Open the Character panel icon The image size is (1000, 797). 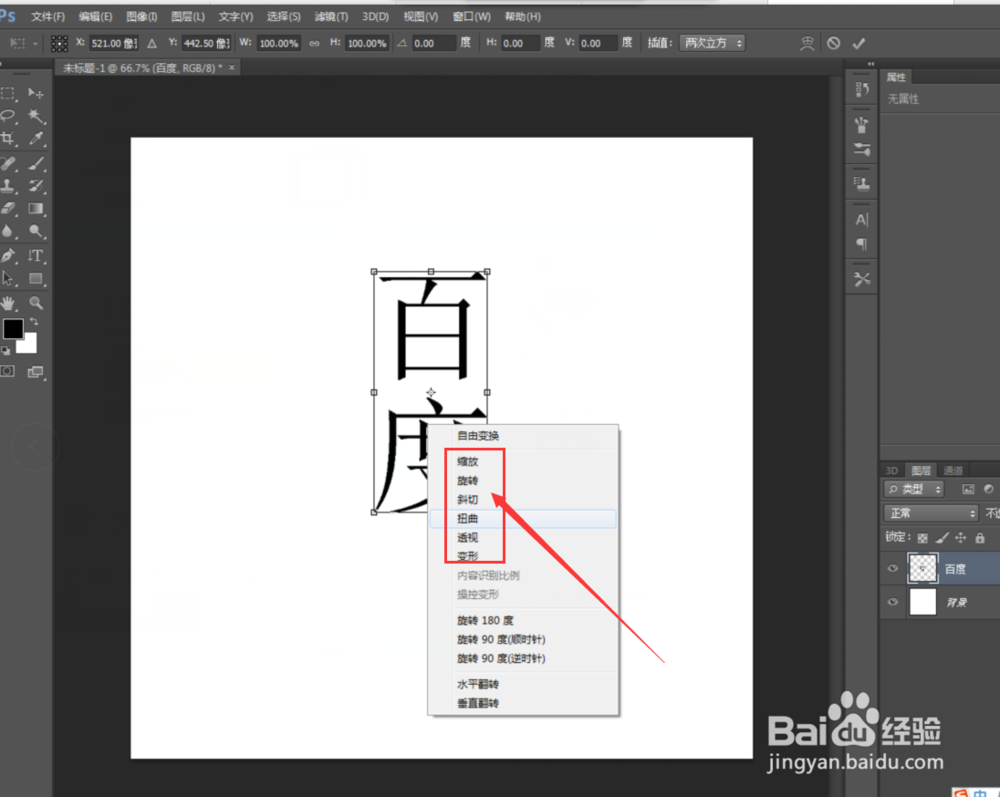[862, 220]
